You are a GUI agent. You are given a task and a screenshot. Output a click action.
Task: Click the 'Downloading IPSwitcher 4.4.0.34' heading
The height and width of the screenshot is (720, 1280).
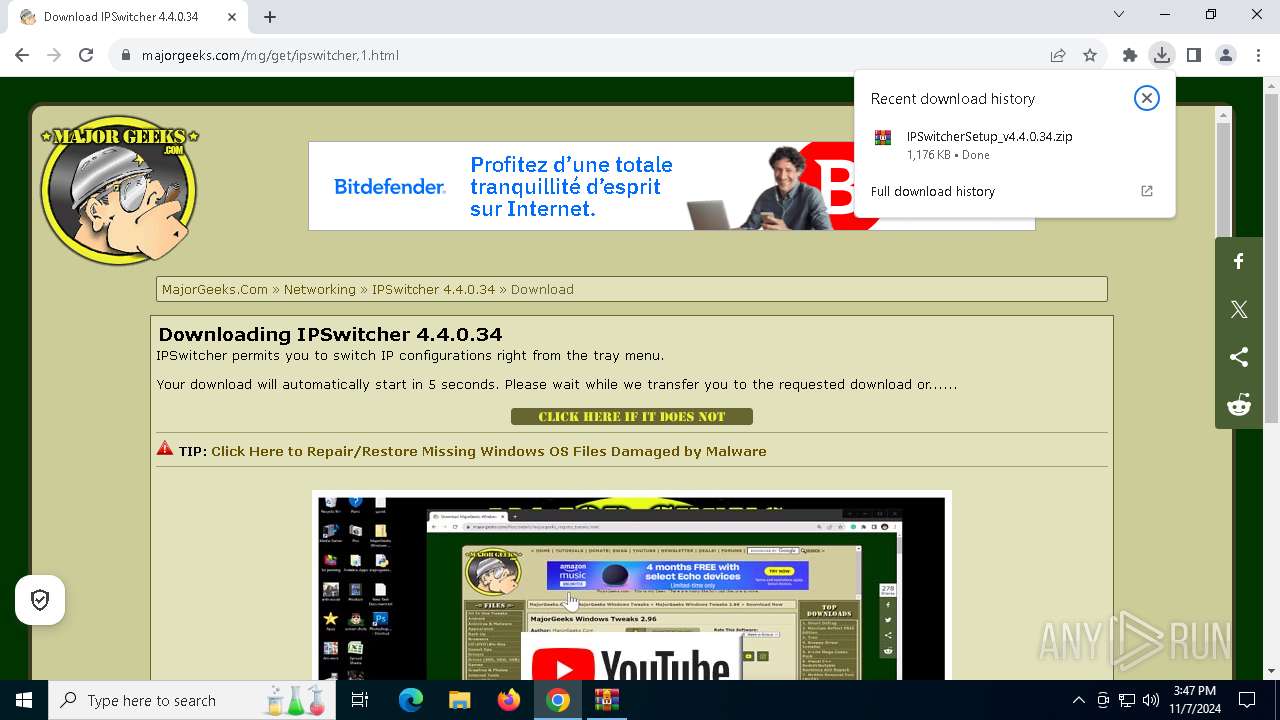pyautogui.click(x=330, y=334)
